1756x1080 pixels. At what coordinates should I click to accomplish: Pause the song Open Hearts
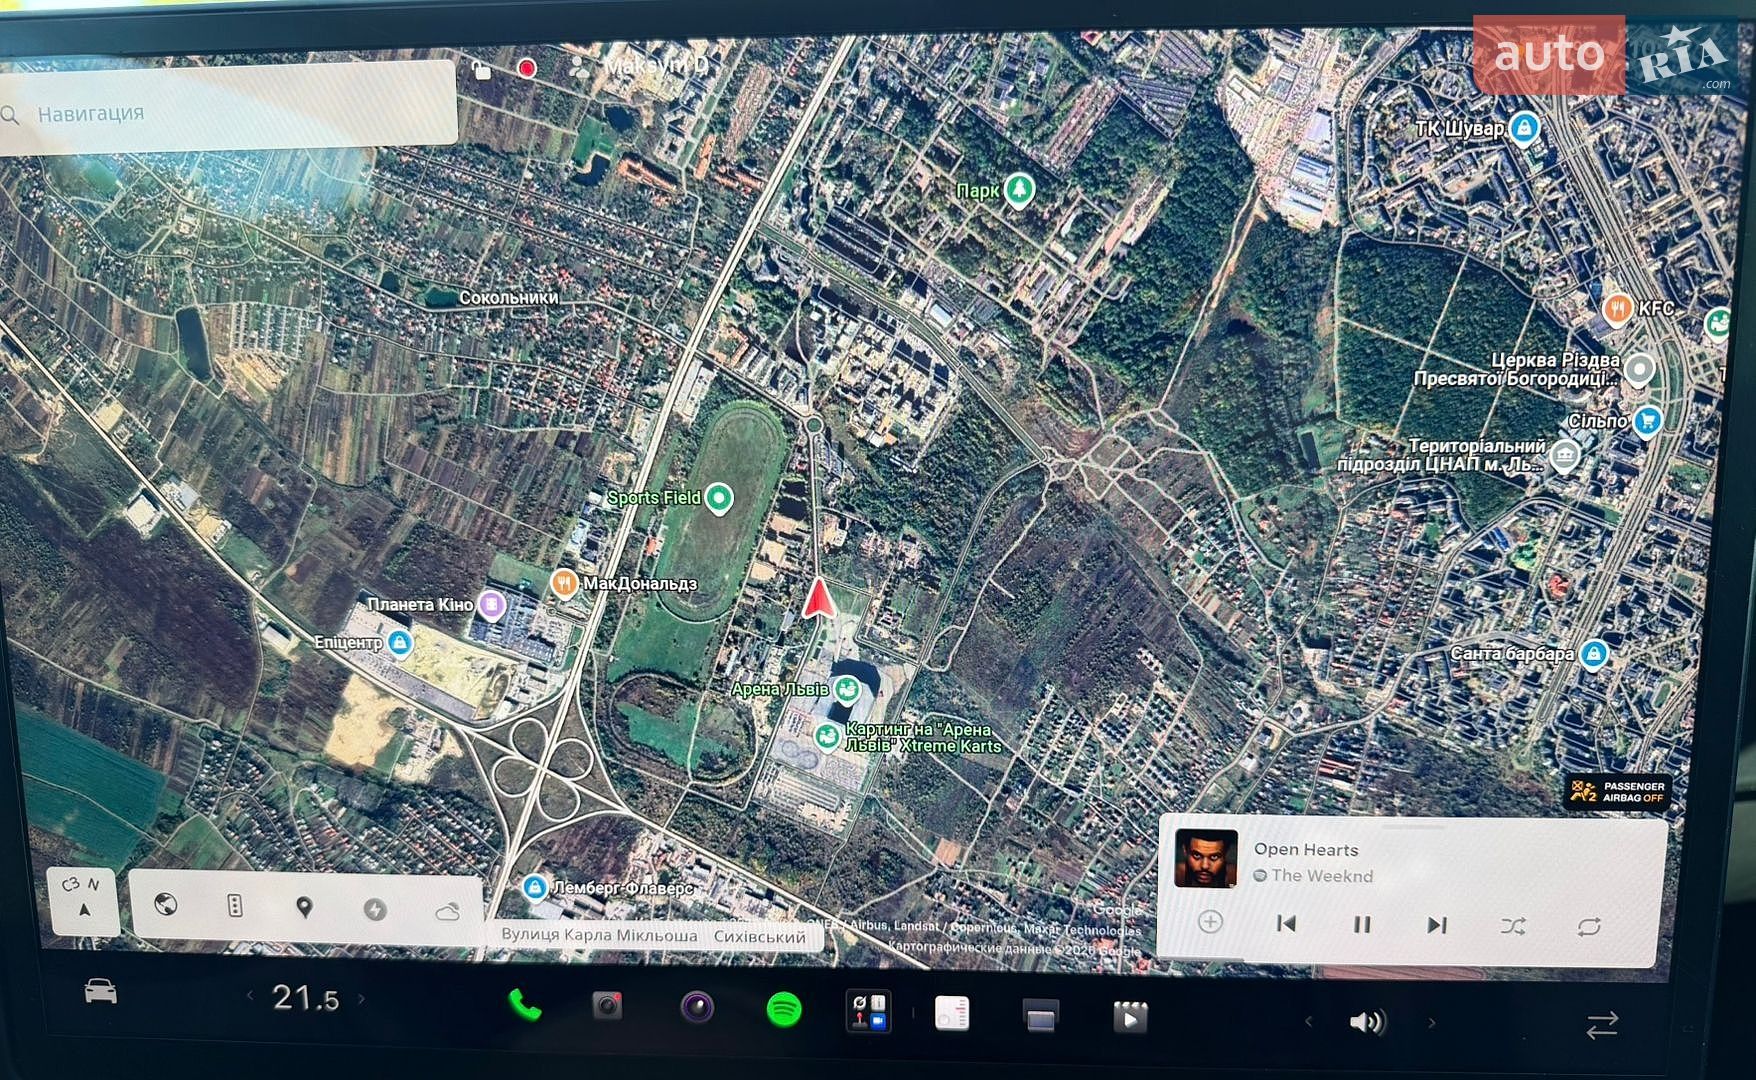(x=1362, y=925)
